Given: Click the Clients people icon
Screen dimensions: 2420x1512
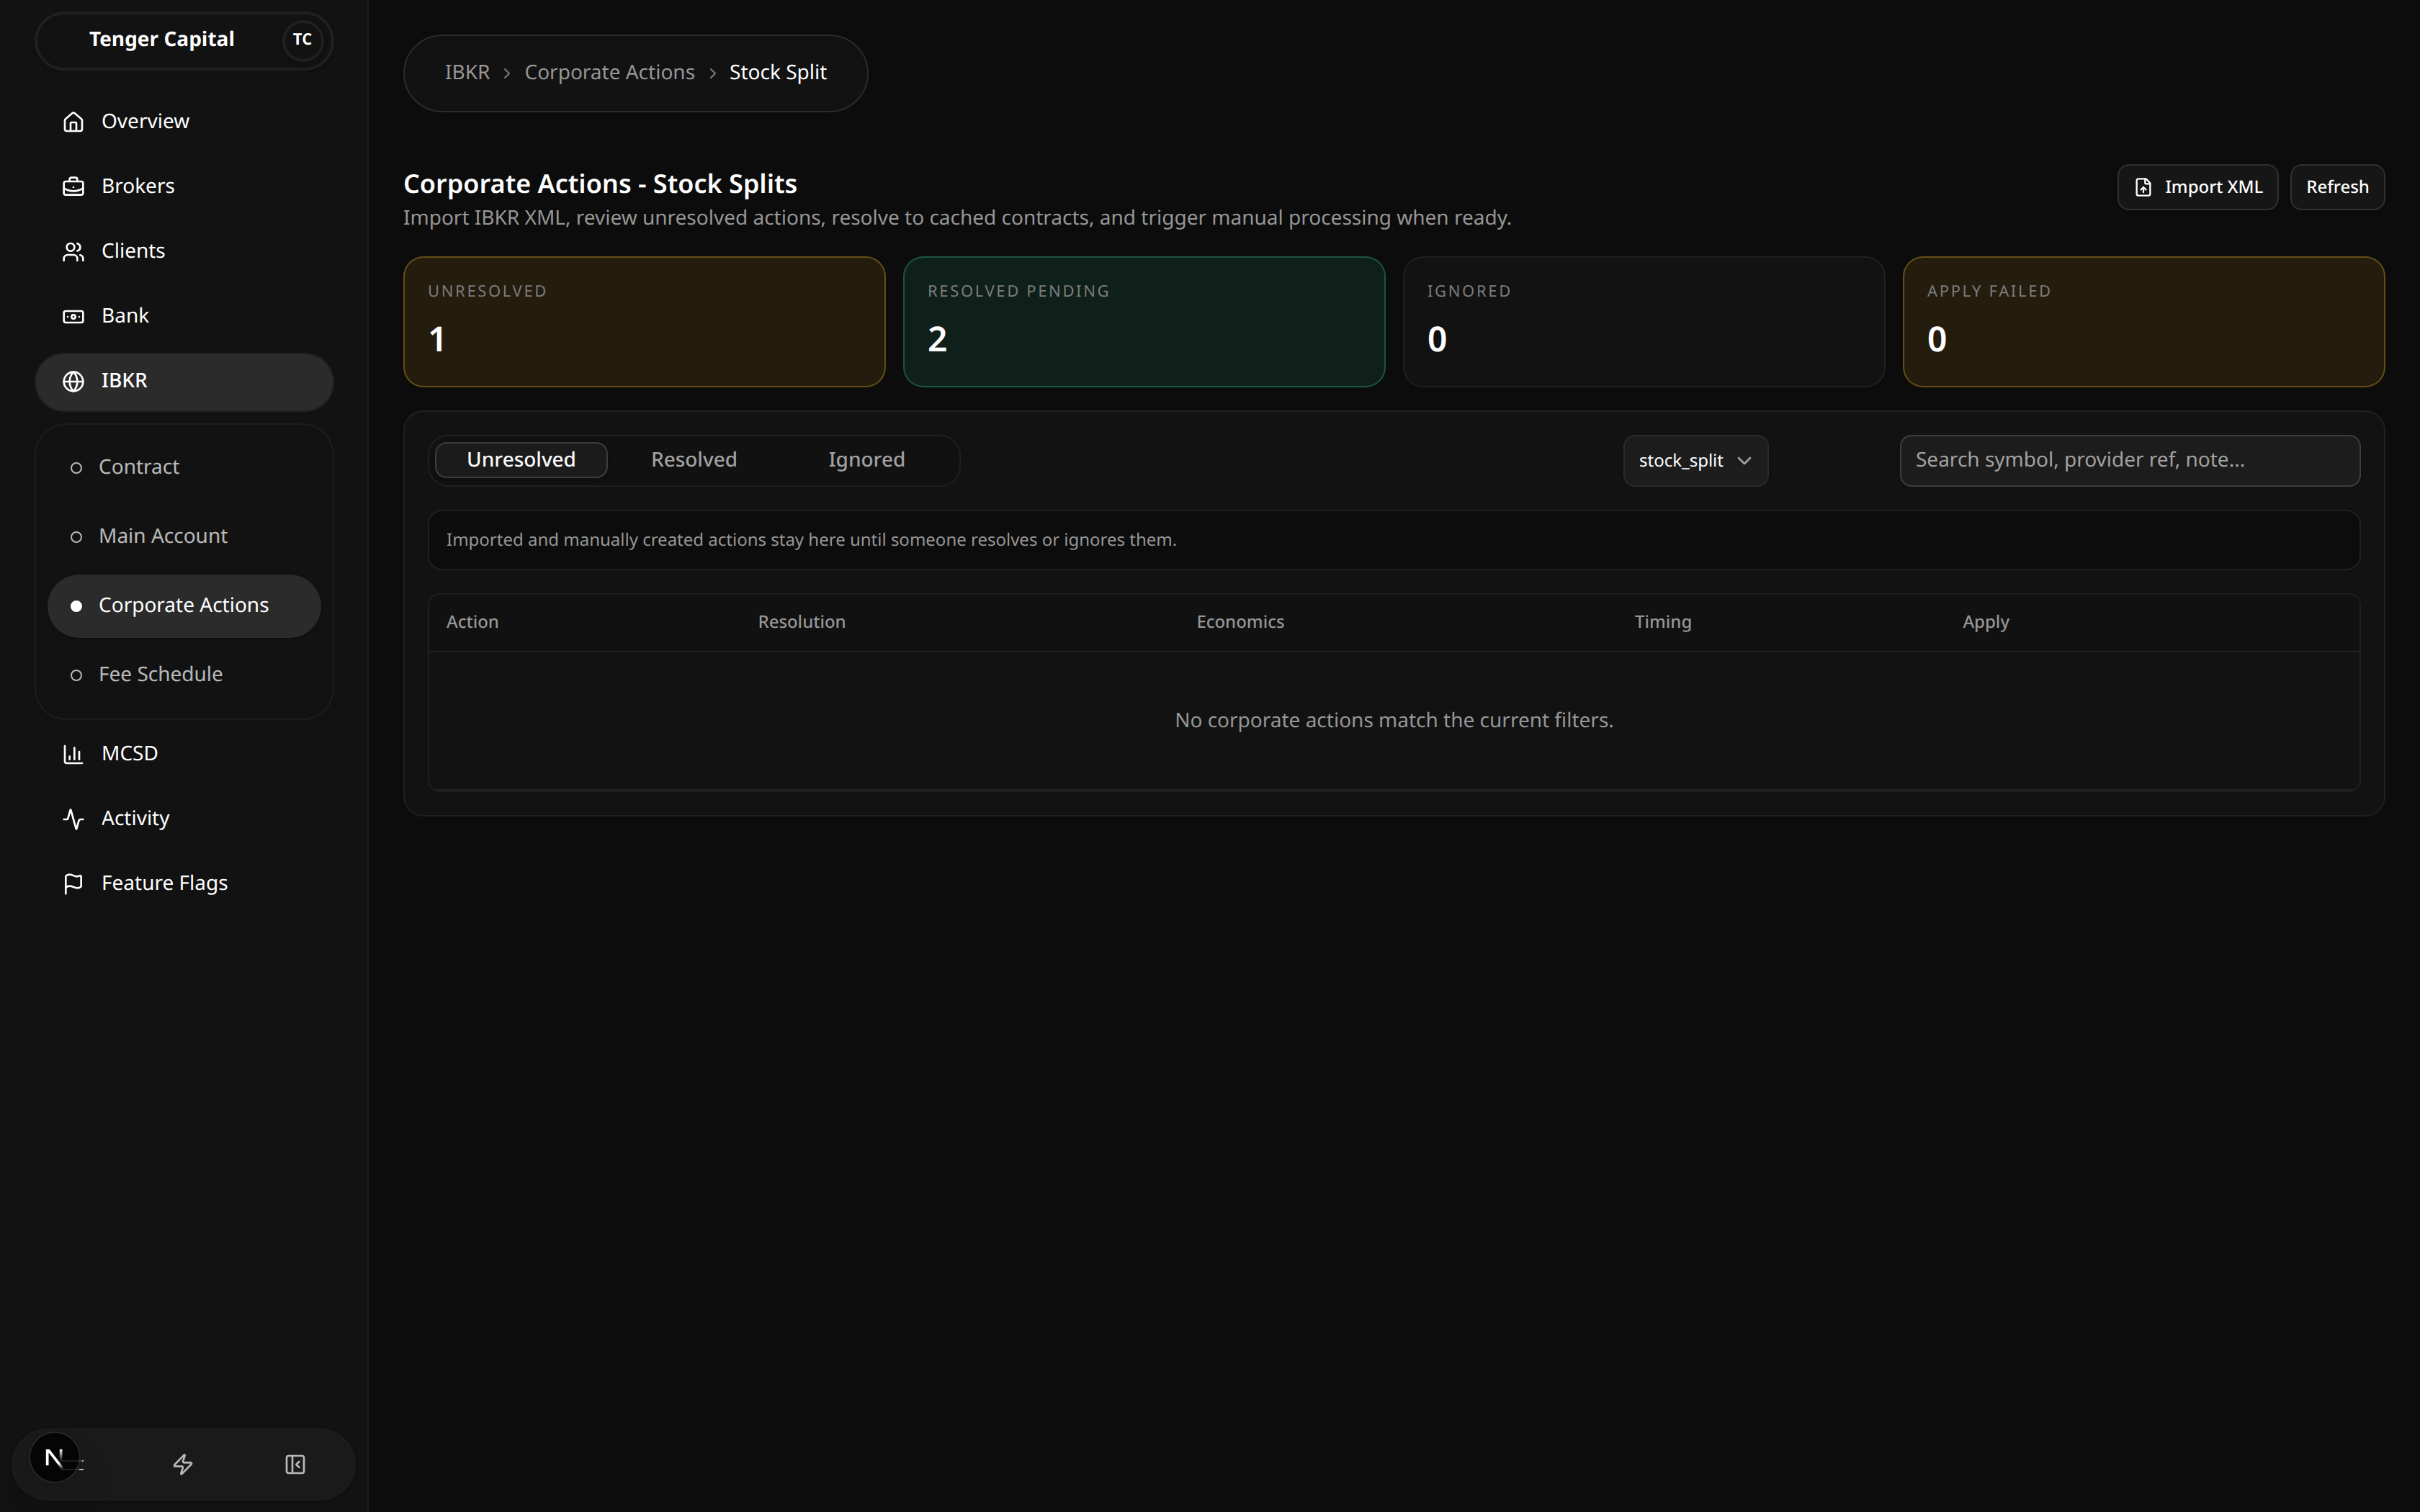Looking at the screenshot, I should (x=73, y=252).
